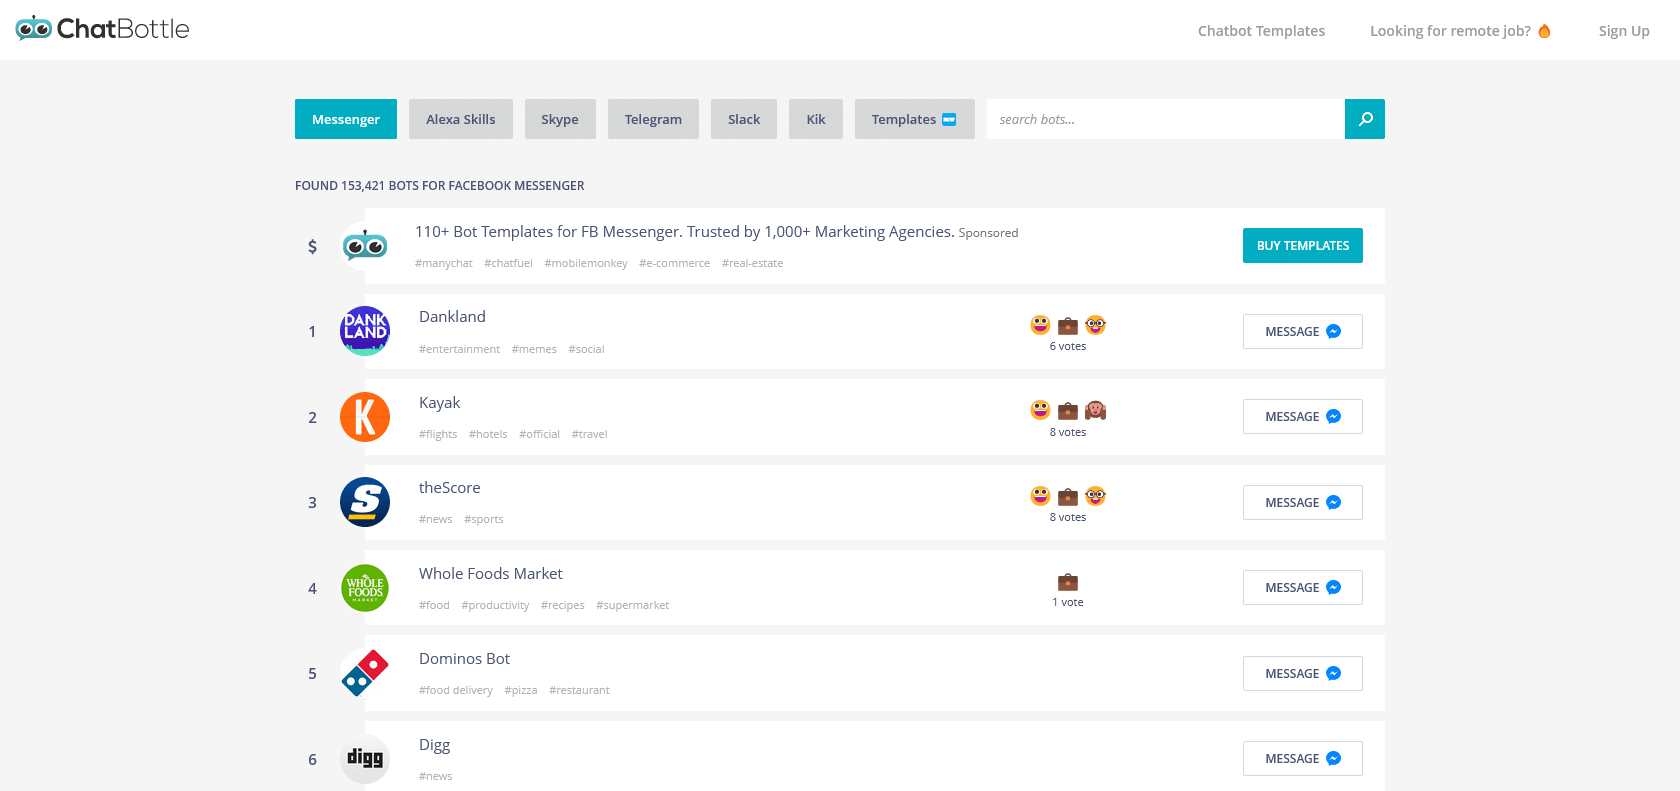Image resolution: width=1680 pixels, height=791 pixels.
Task: Filter by #real-estate tag
Action: [753, 264]
